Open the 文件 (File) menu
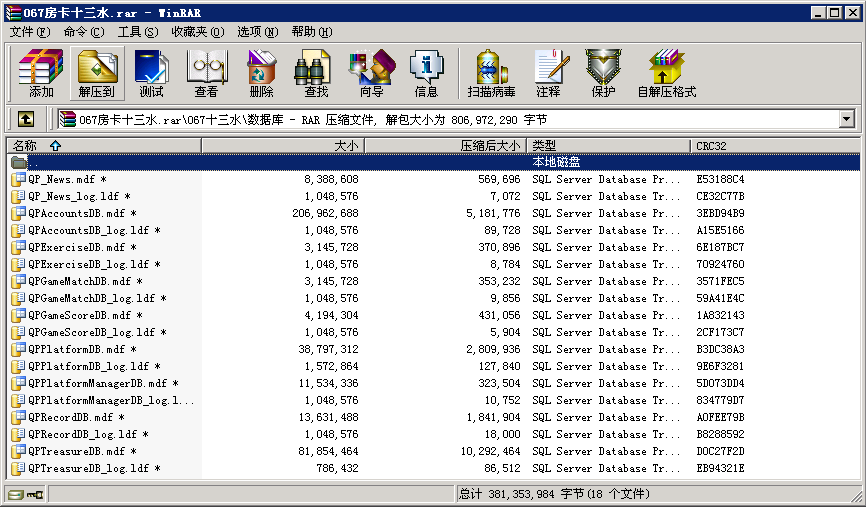Screen dimensions: 866x507 click(x=29, y=31)
